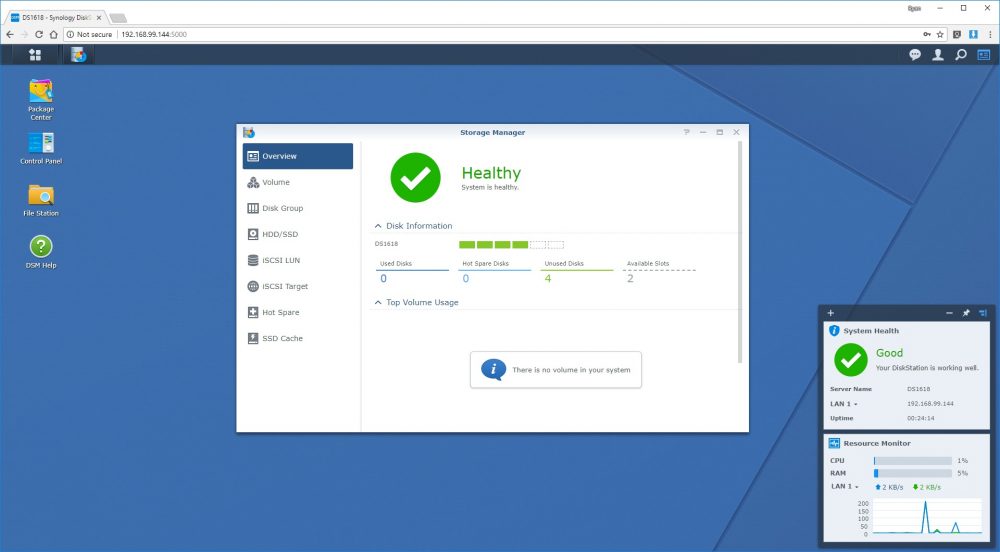
Task: Click the Resource Monitor widget icon
Action: tap(834, 443)
